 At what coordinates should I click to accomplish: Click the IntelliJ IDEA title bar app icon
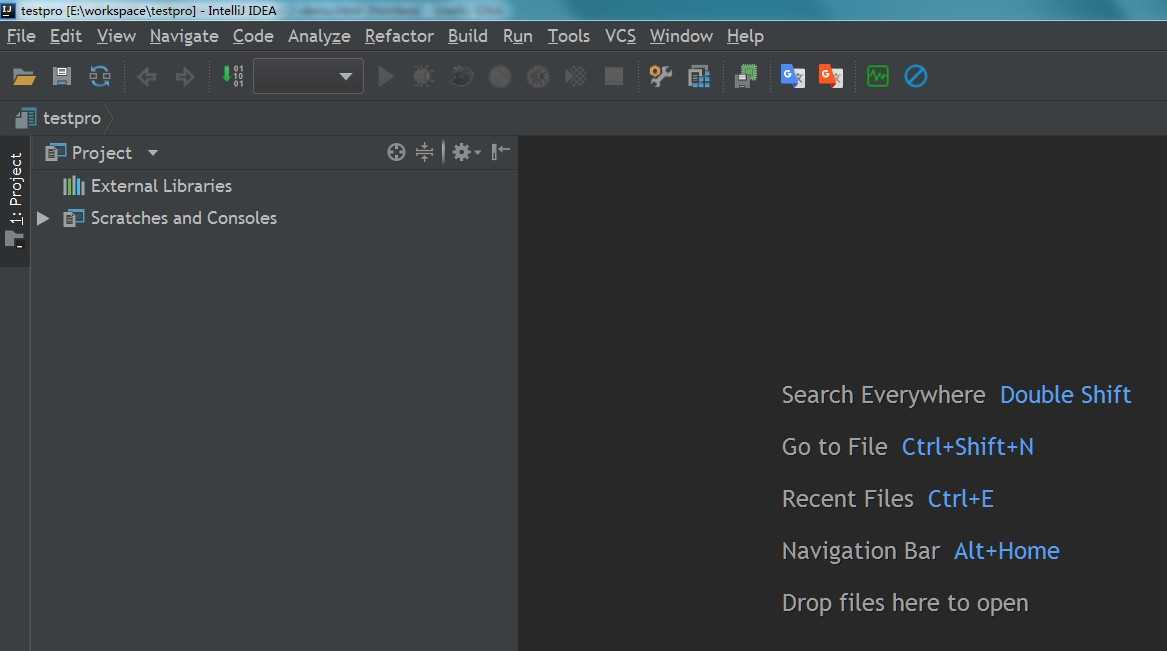8,10
